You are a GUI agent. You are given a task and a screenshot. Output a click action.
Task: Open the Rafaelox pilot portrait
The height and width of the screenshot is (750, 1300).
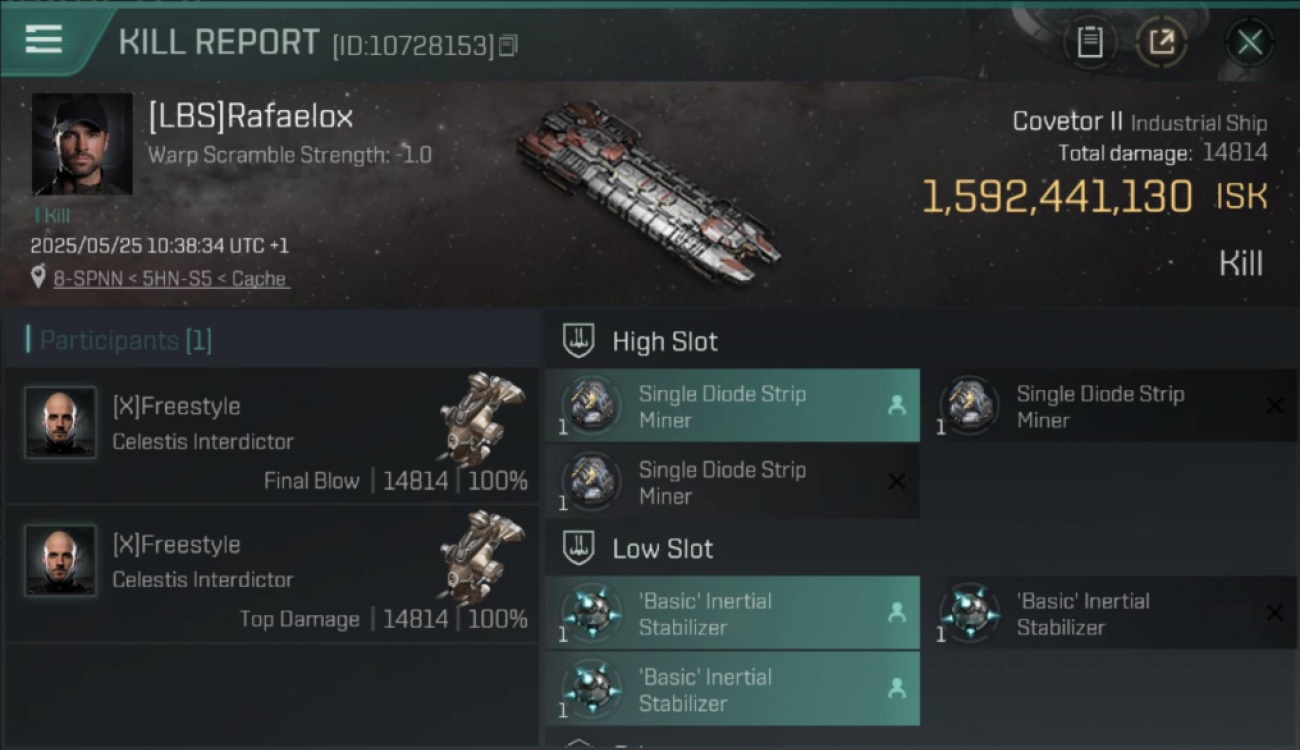click(82, 144)
